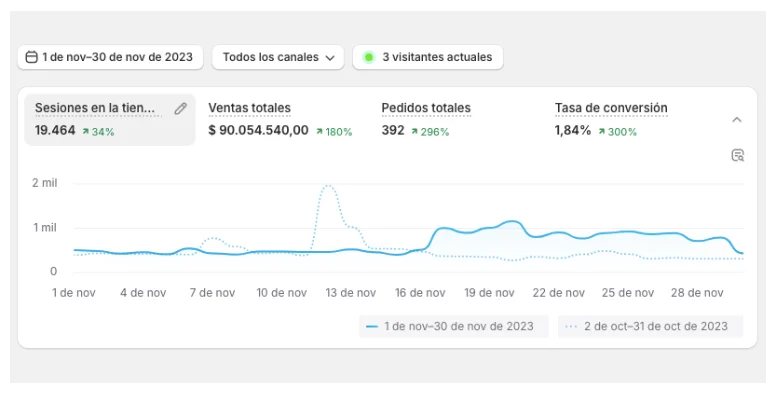Click the $ 90.054.540,00 sales value
The height and width of the screenshot is (394, 776).
(258, 131)
